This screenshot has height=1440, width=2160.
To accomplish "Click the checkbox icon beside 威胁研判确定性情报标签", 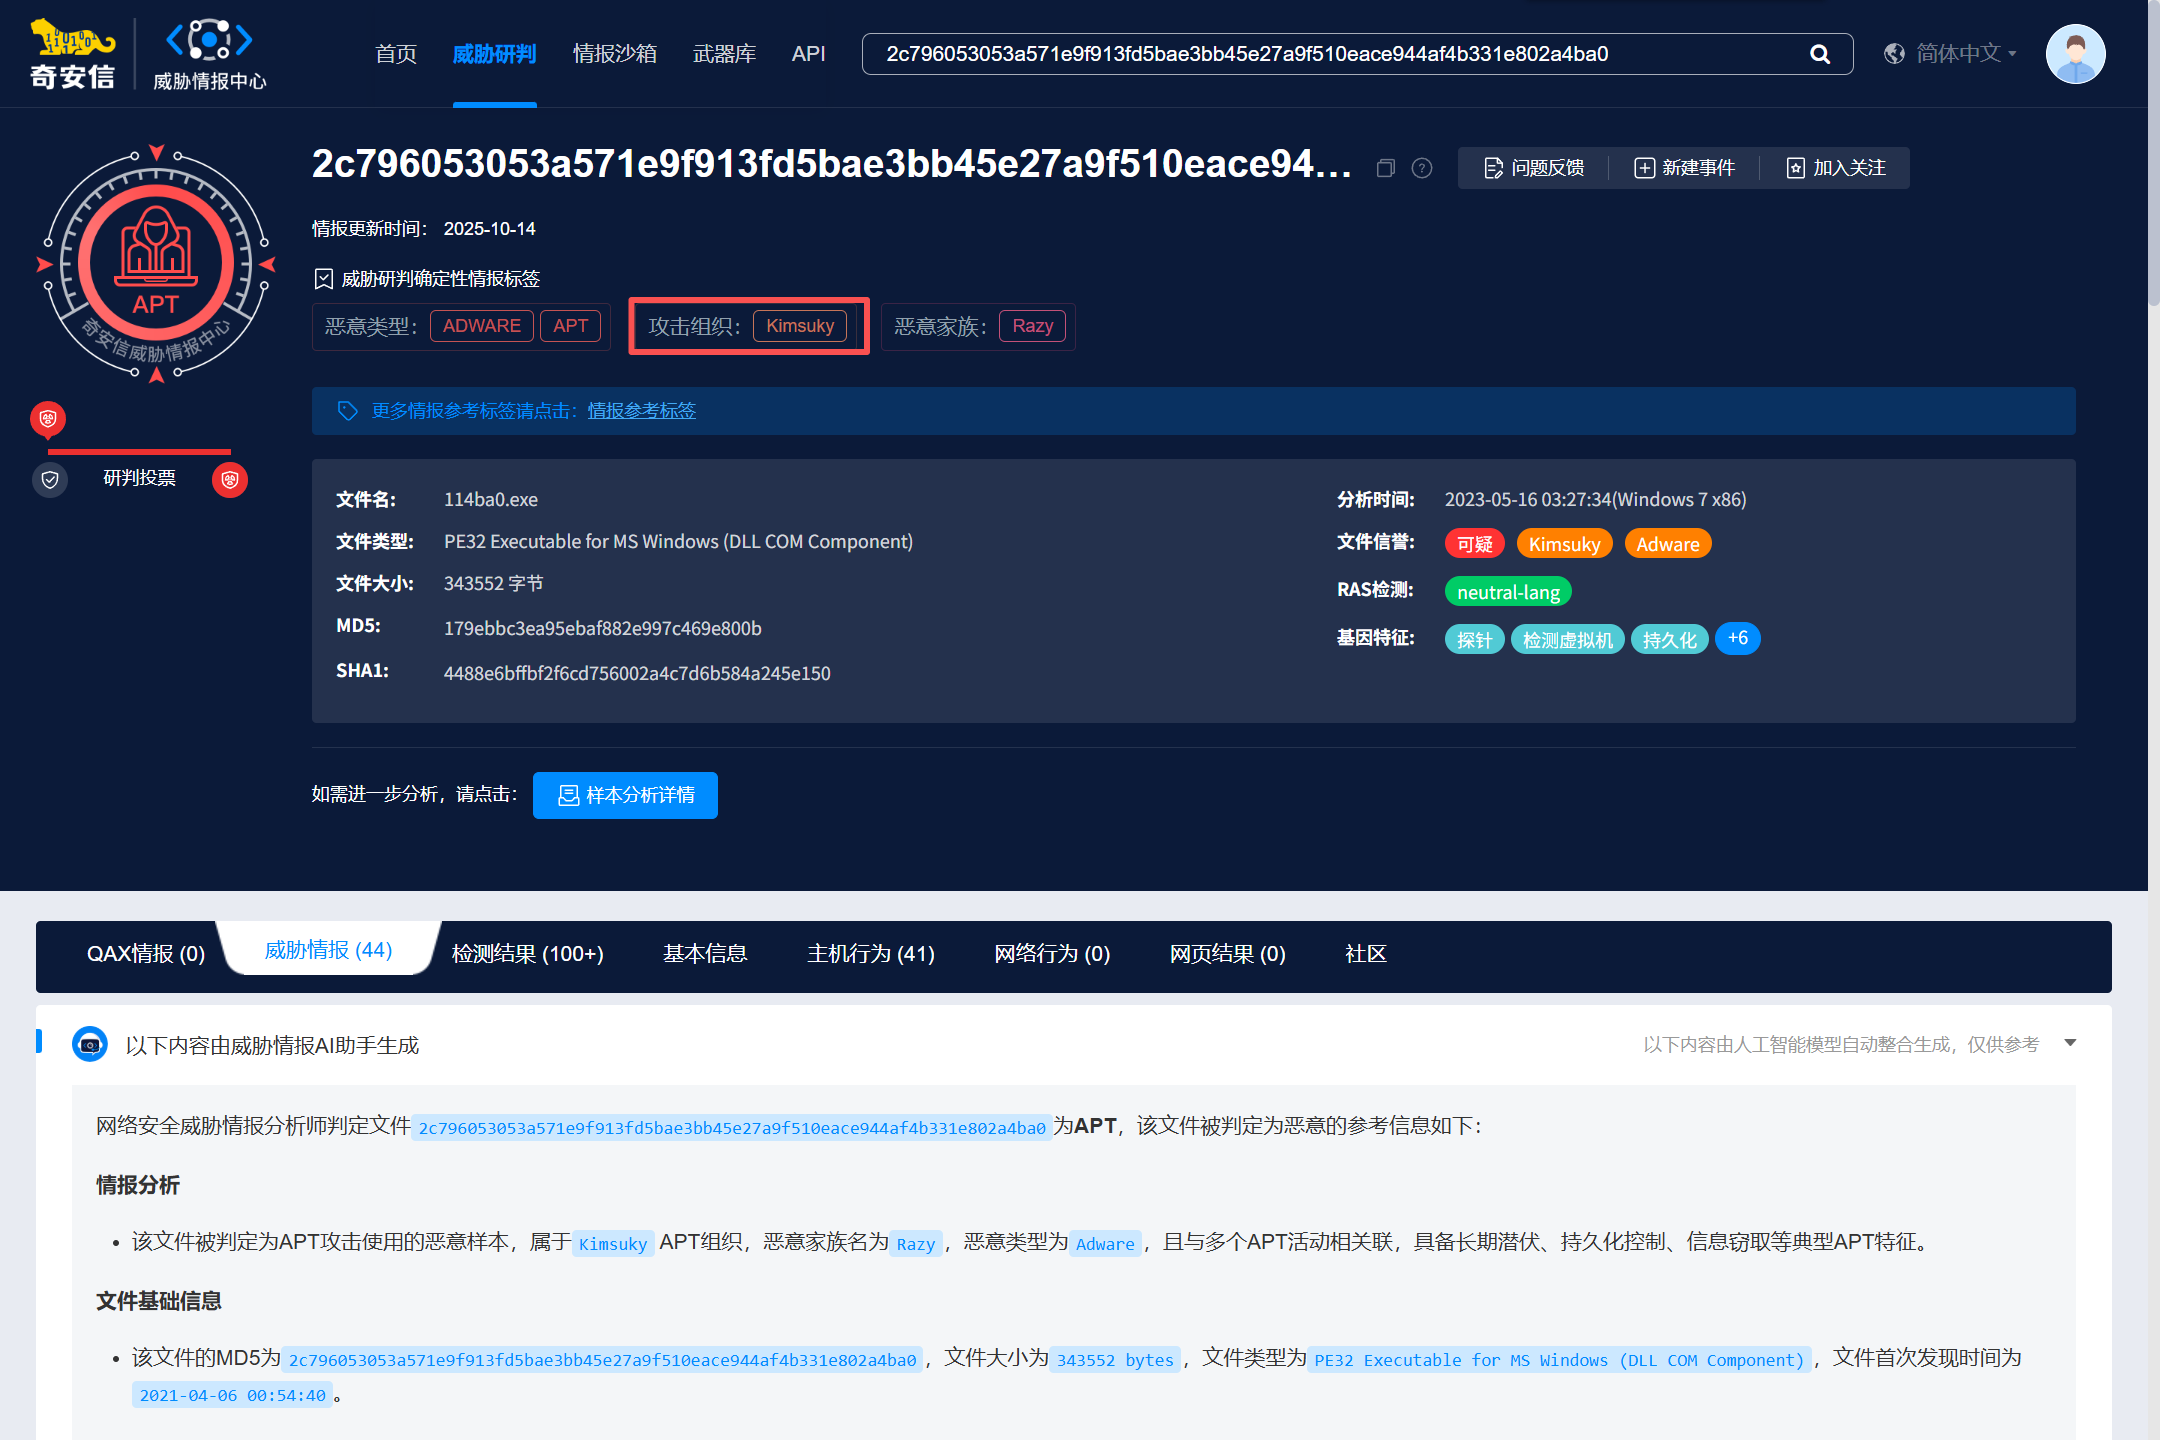I will pyautogui.click(x=324, y=279).
